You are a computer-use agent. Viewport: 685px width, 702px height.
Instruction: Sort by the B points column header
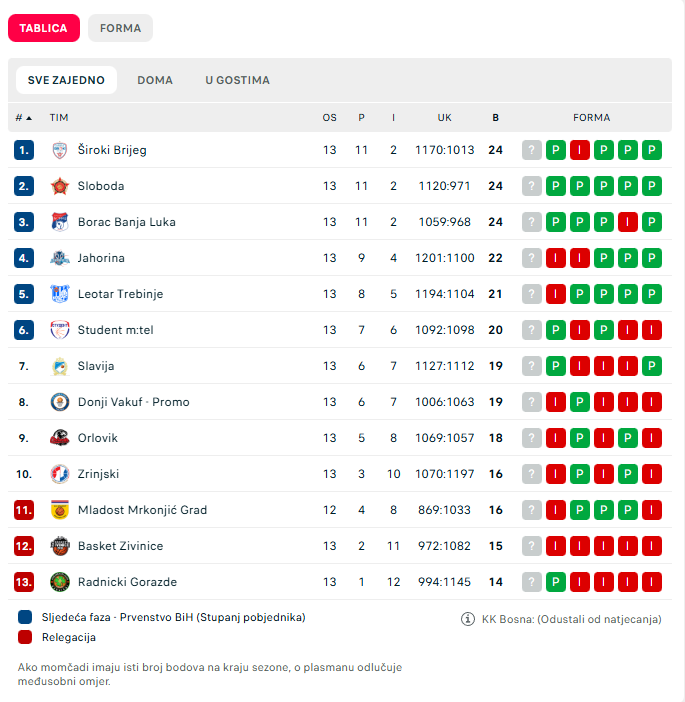pyautogui.click(x=495, y=118)
